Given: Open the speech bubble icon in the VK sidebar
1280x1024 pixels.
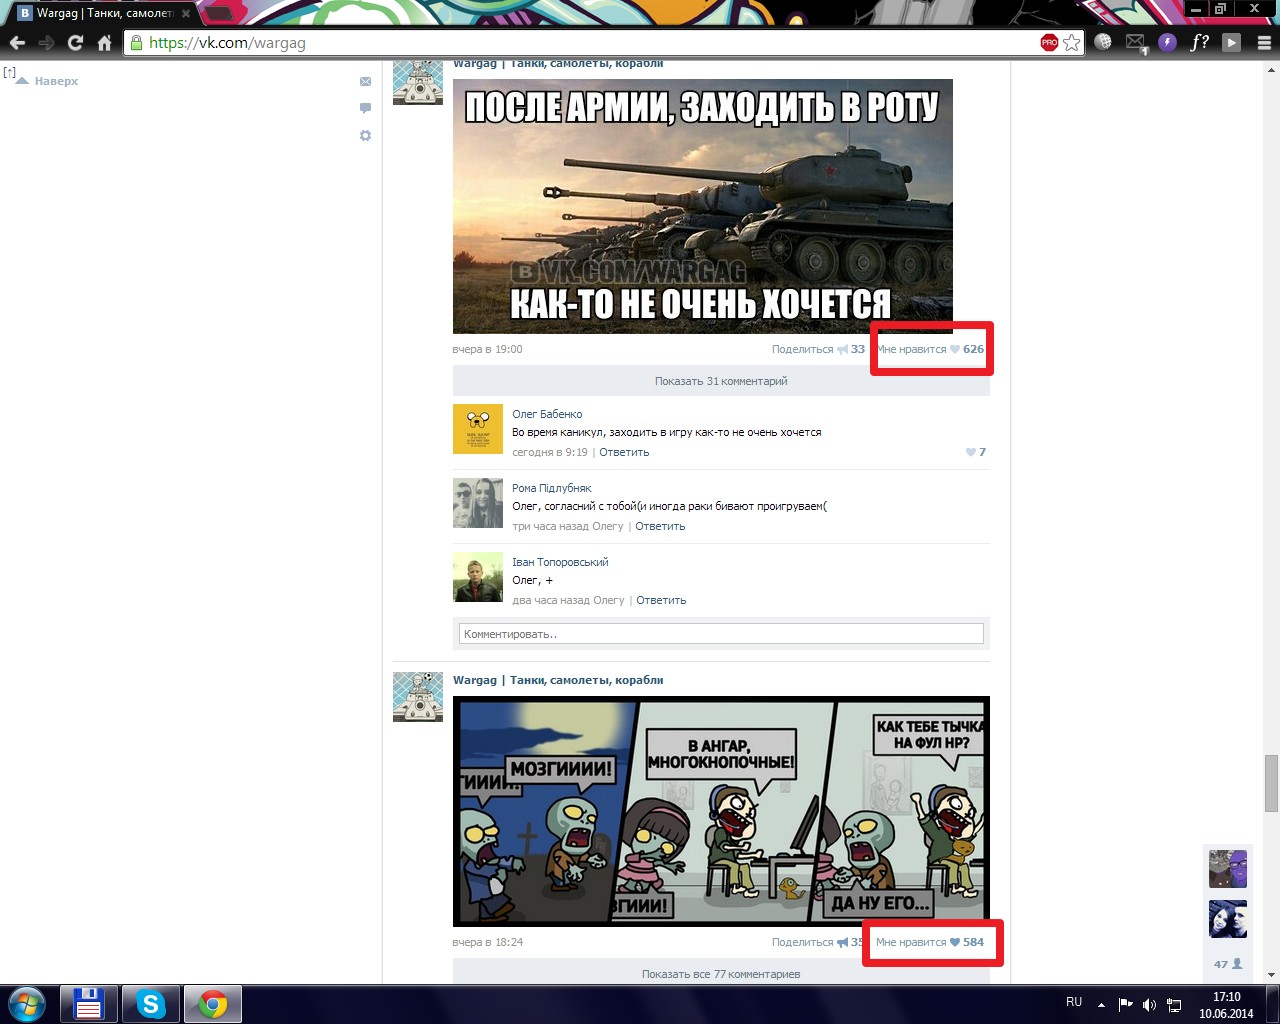Looking at the screenshot, I should tap(365, 108).
